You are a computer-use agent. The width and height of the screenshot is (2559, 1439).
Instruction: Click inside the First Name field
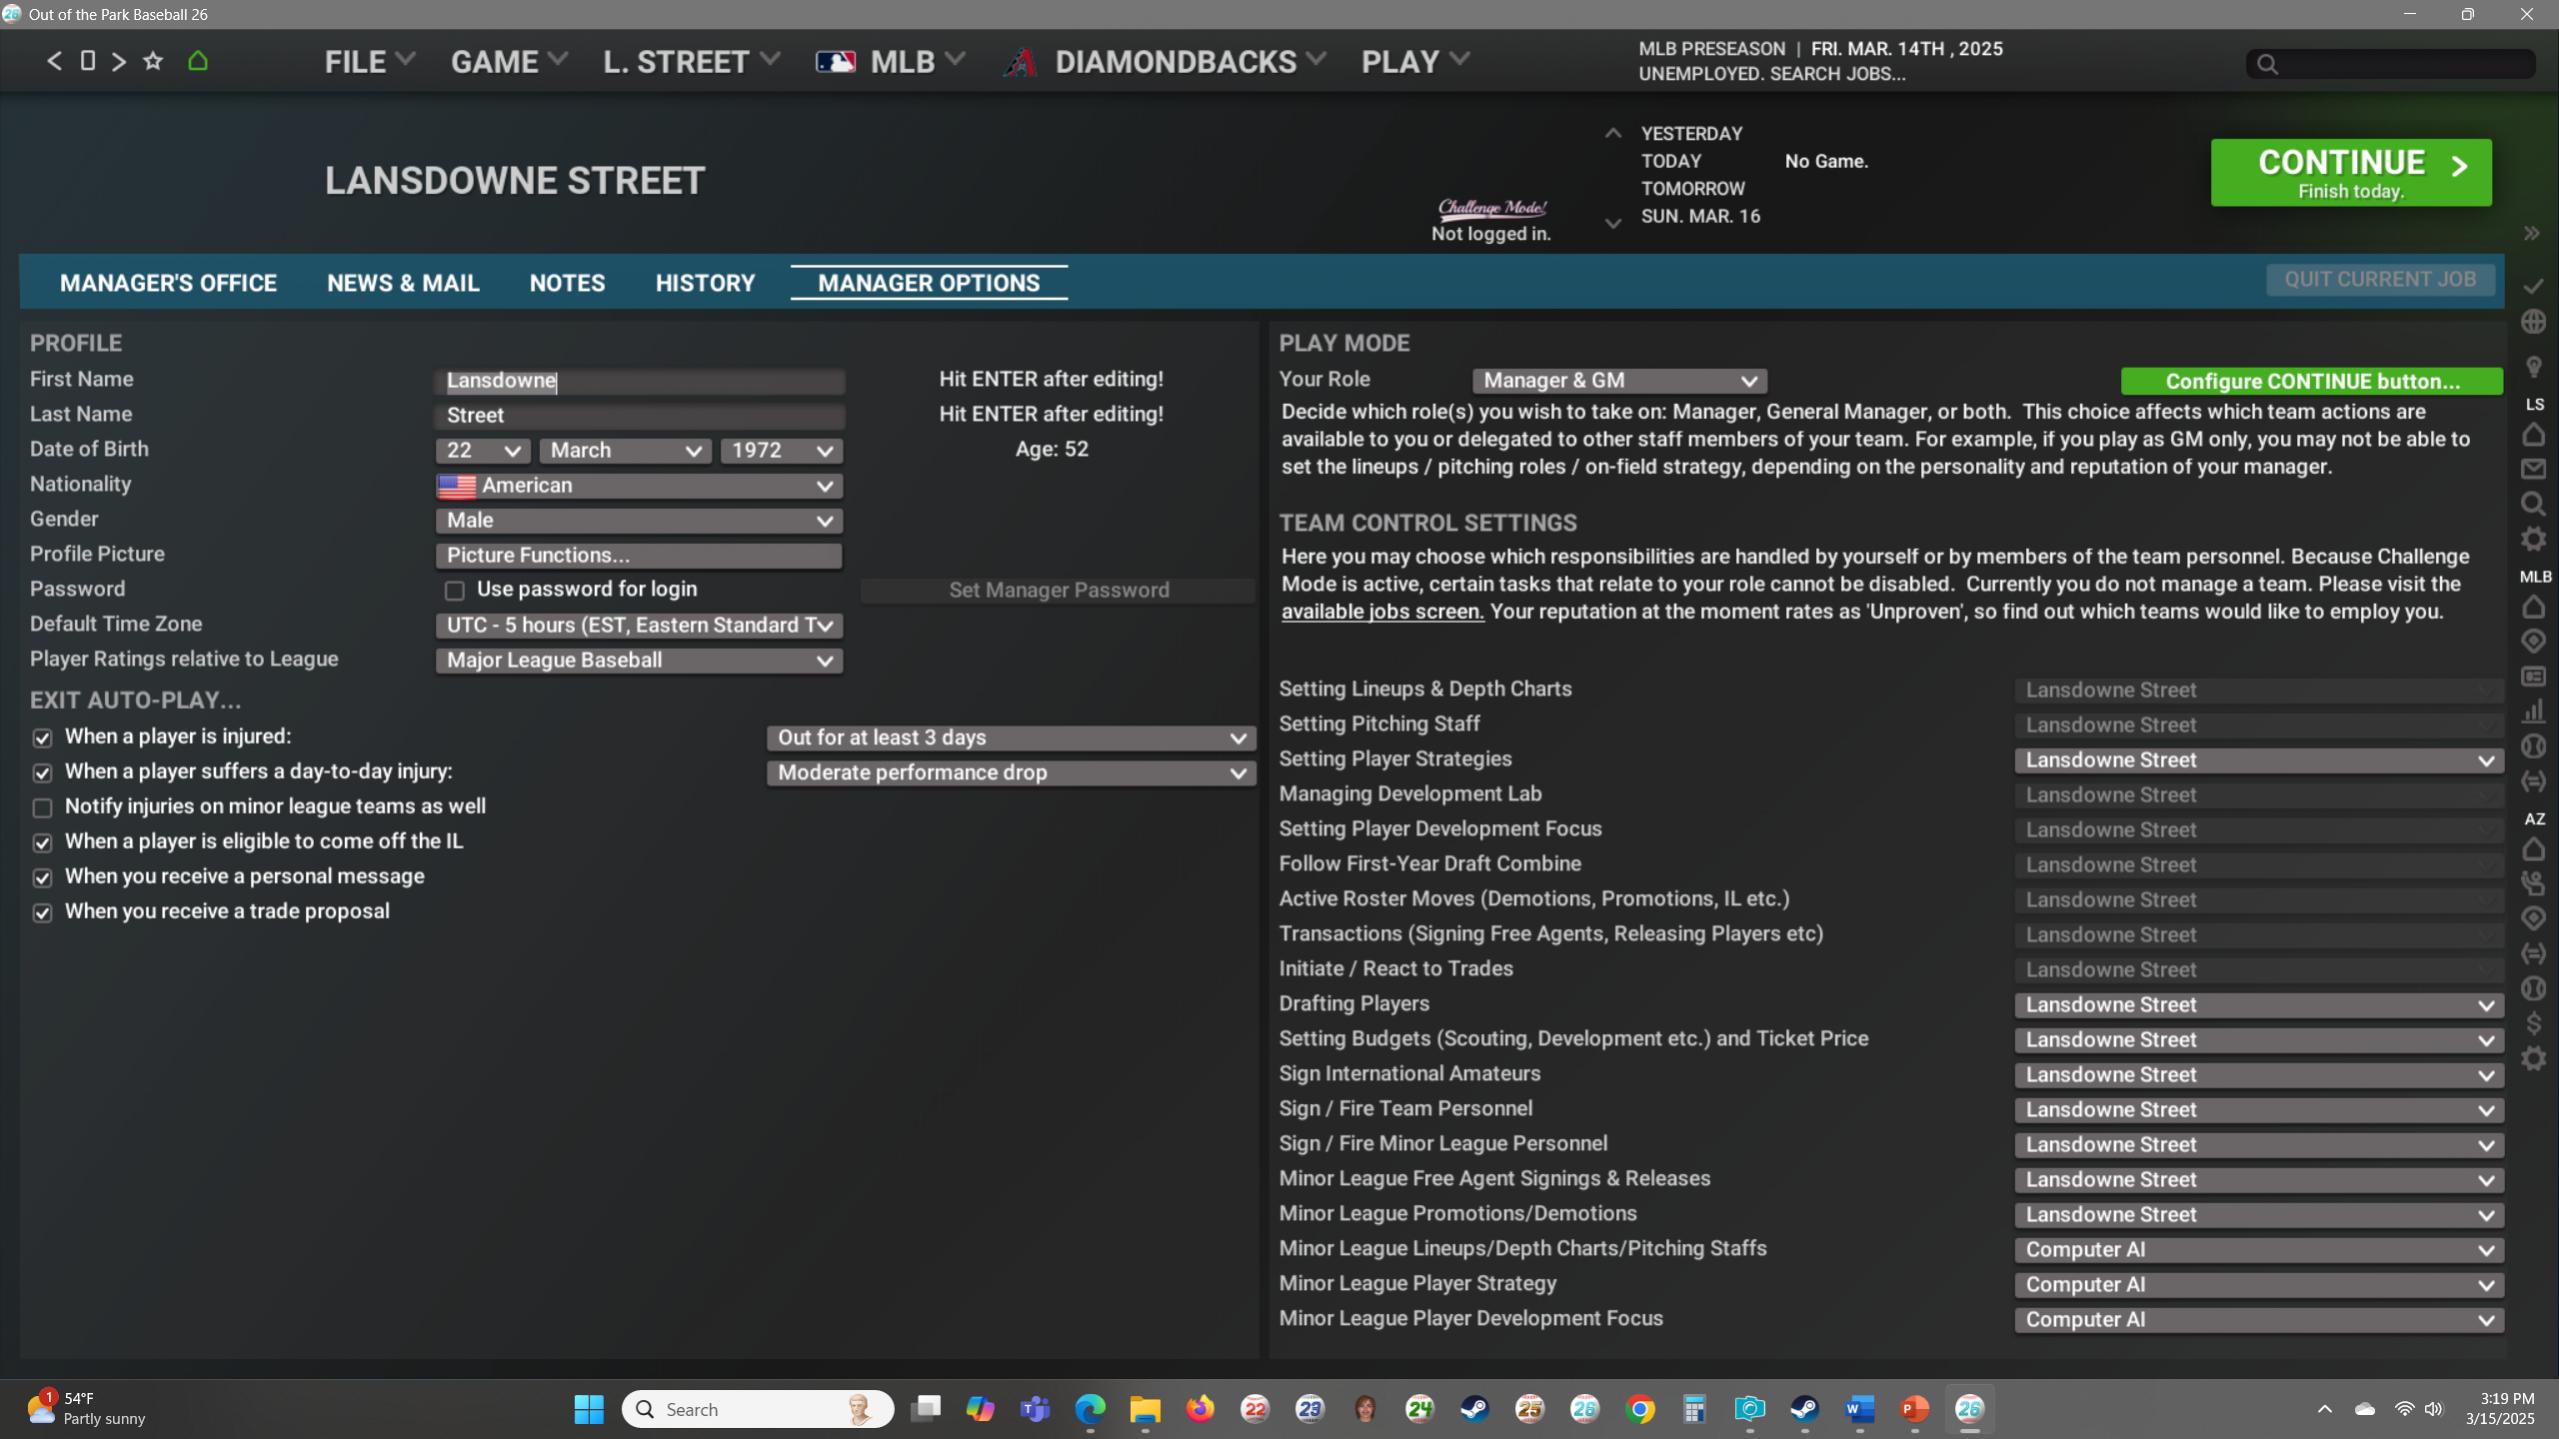point(640,381)
